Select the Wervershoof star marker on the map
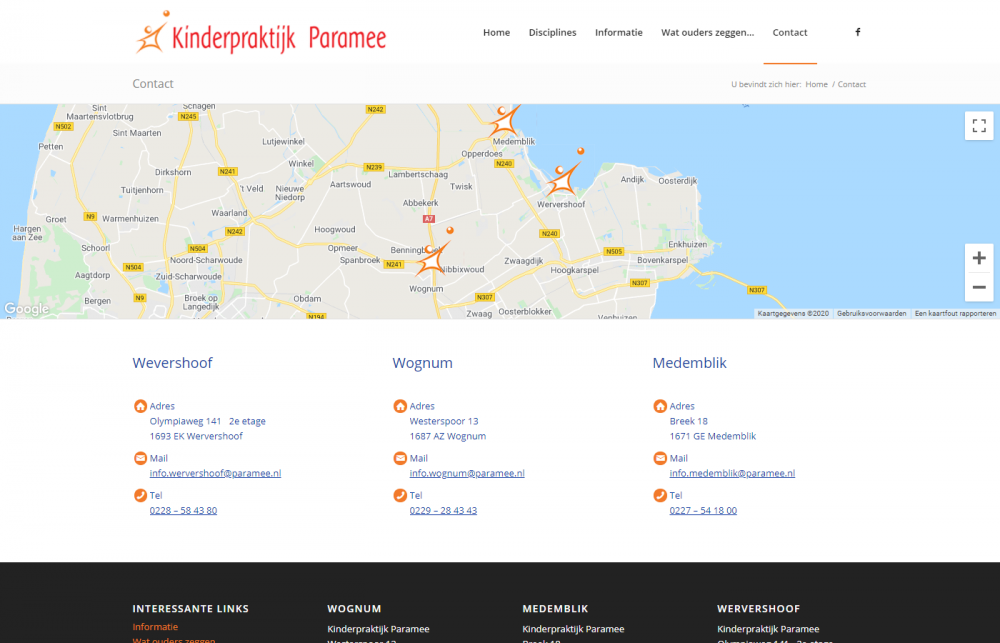1000x643 pixels. coord(564,174)
